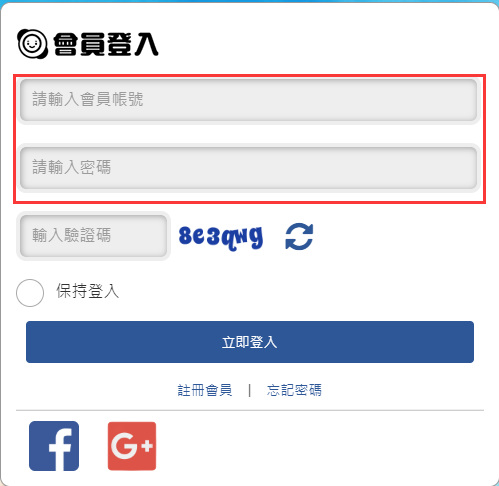Screen dimensions: 499x486
Task: Click the horizontal divider above social icons
Action: pos(250,410)
